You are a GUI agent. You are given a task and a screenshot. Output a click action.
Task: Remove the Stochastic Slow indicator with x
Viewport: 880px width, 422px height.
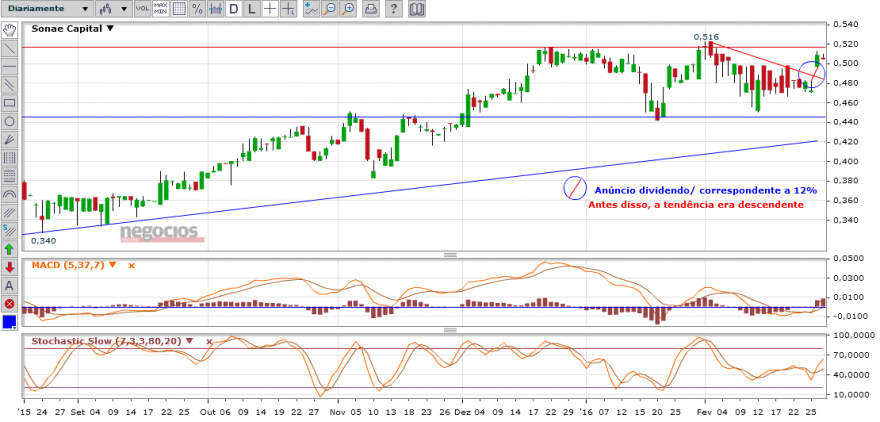pos(209,341)
